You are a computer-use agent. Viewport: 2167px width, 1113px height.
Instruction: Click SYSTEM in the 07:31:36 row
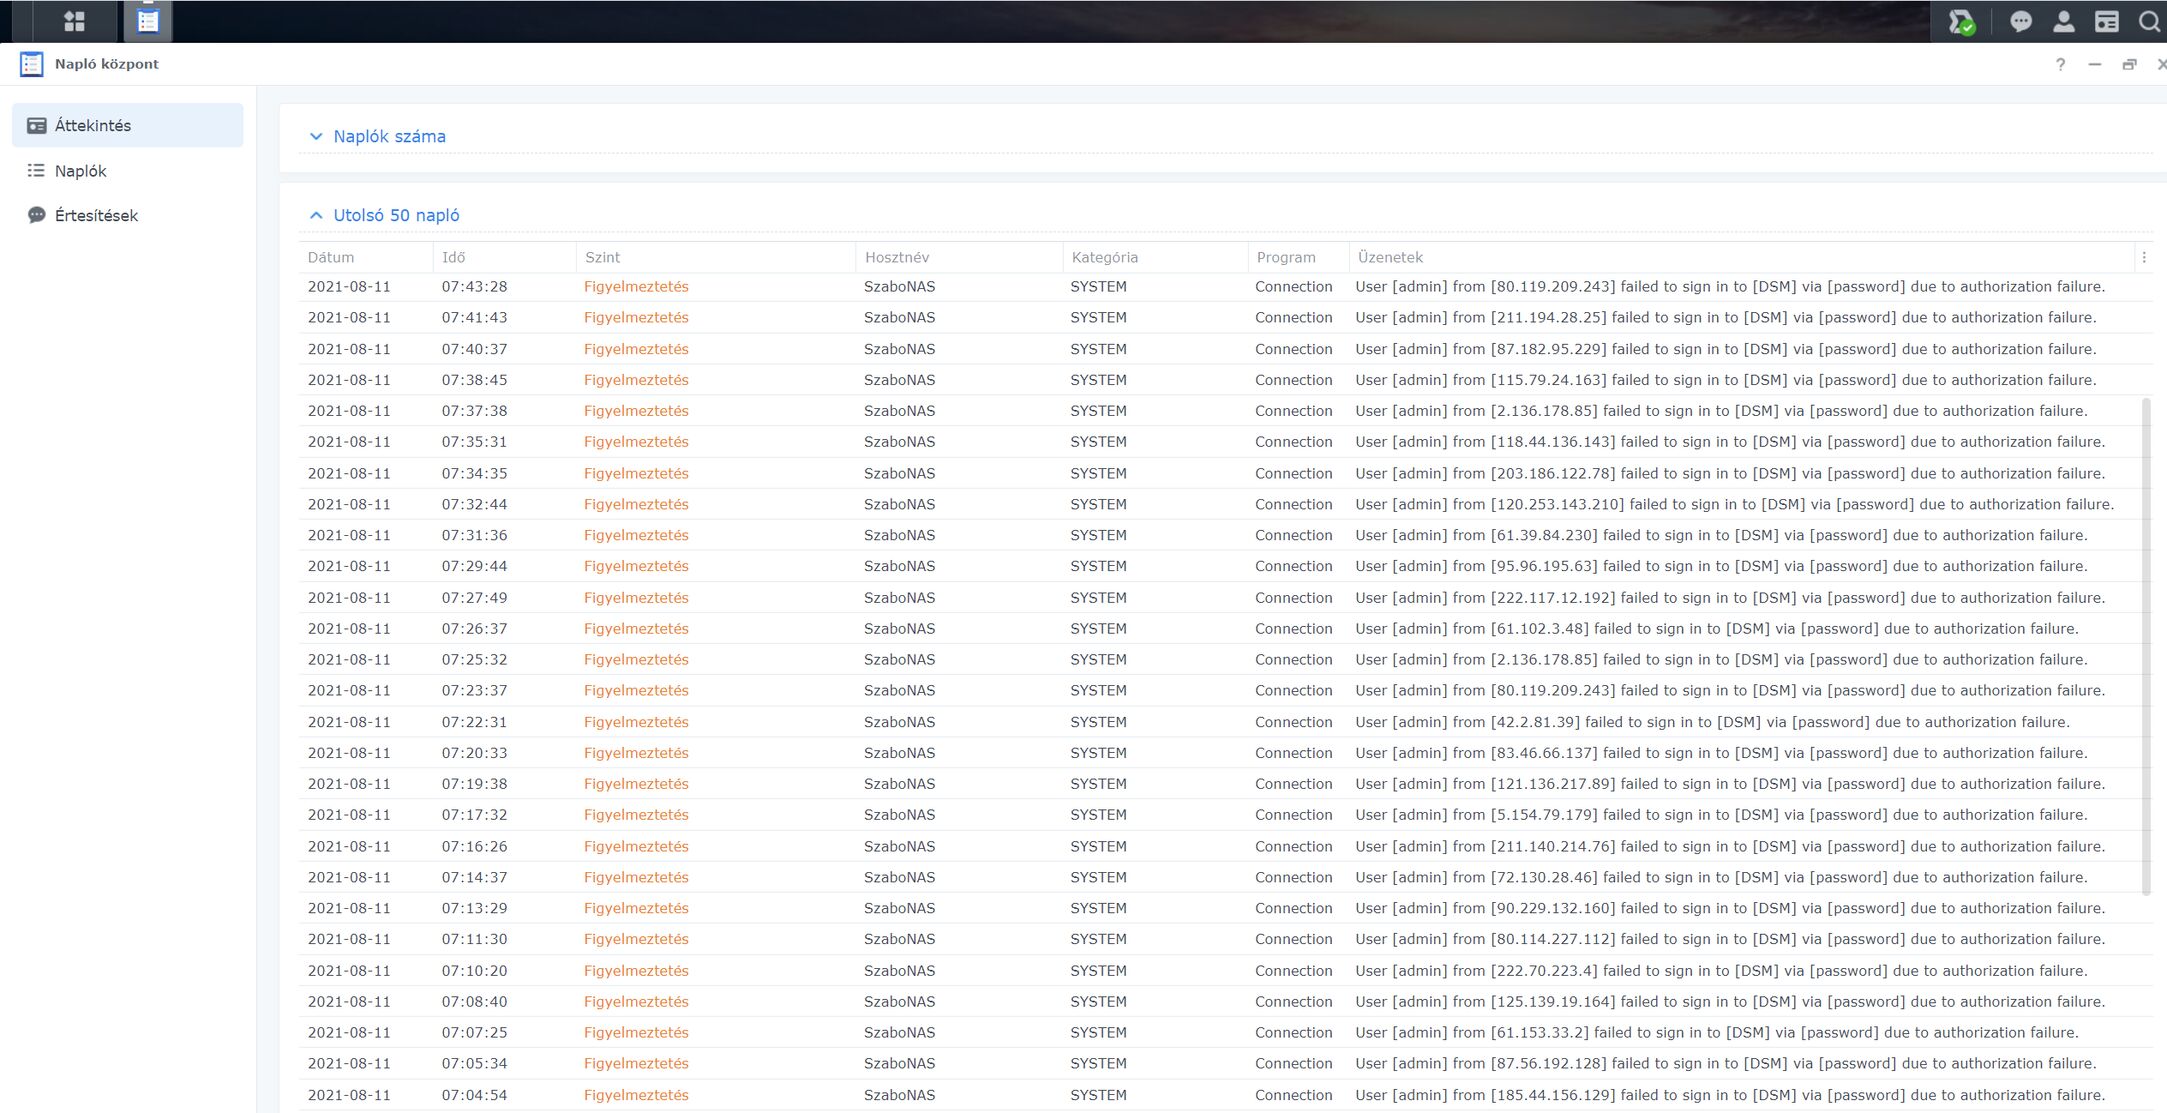click(1098, 535)
